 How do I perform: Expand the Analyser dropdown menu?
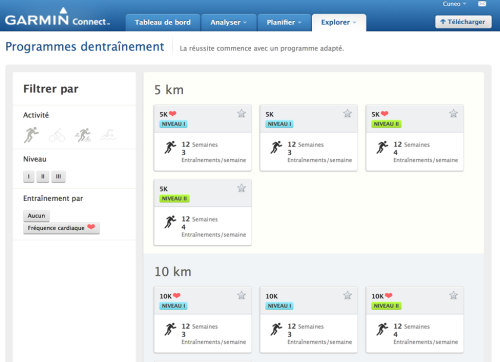228,23
